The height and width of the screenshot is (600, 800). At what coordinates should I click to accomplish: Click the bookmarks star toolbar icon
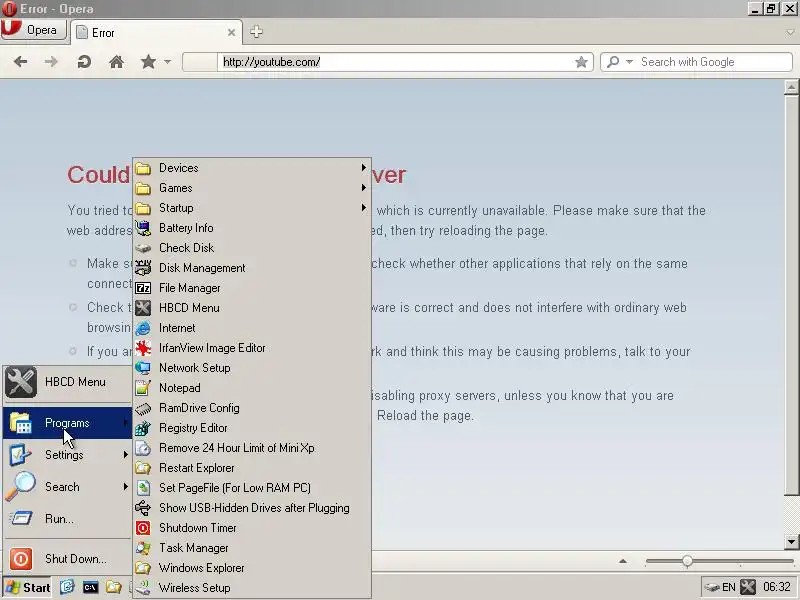coord(148,62)
